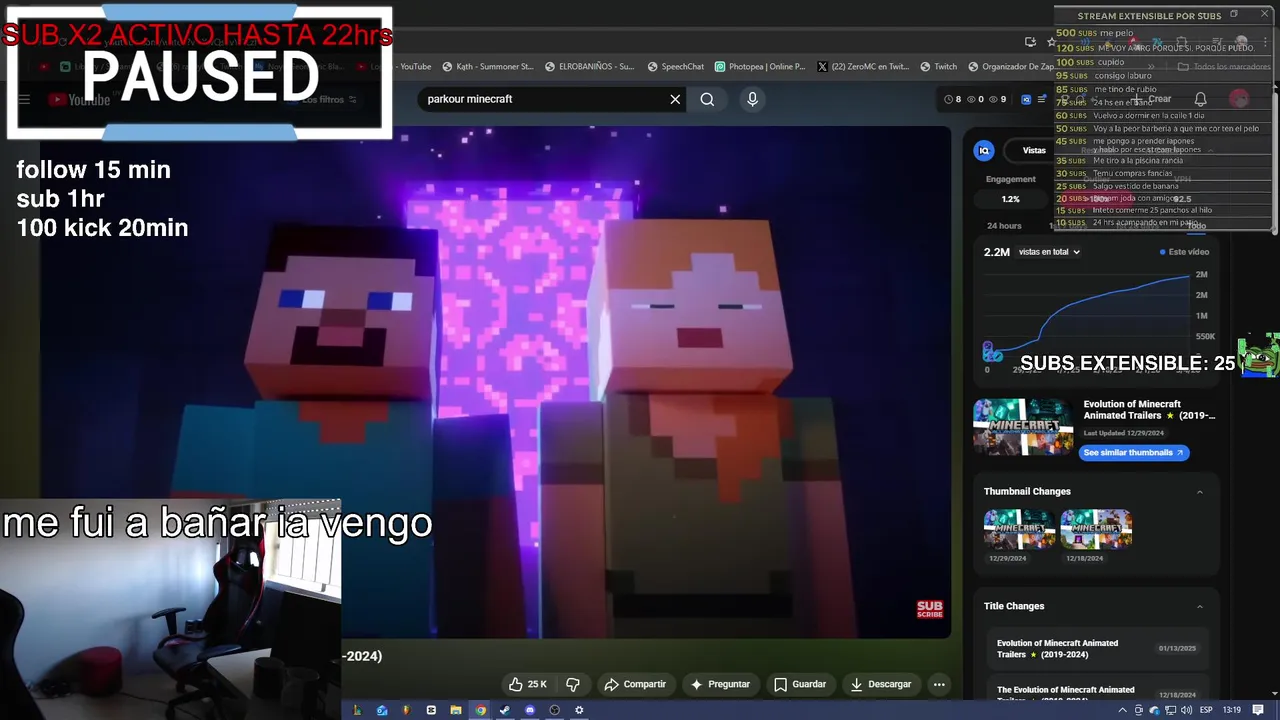Click the clock stat icon showing 8
Image resolution: width=1280 pixels, height=720 pixels.
(953, 99)
